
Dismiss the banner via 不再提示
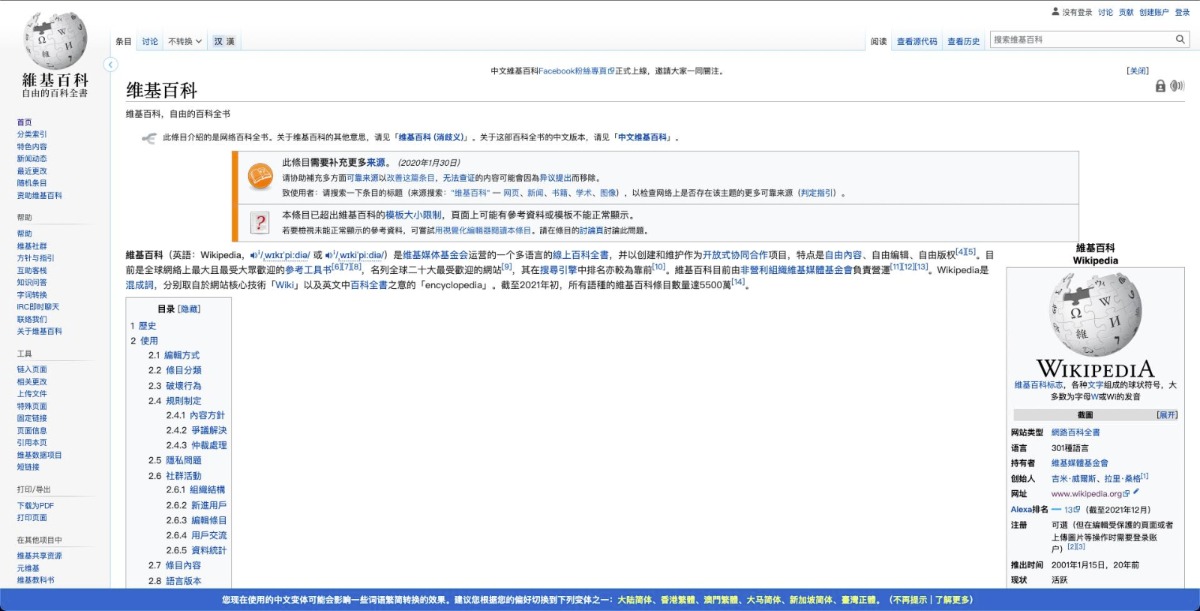tap(909, 599)
